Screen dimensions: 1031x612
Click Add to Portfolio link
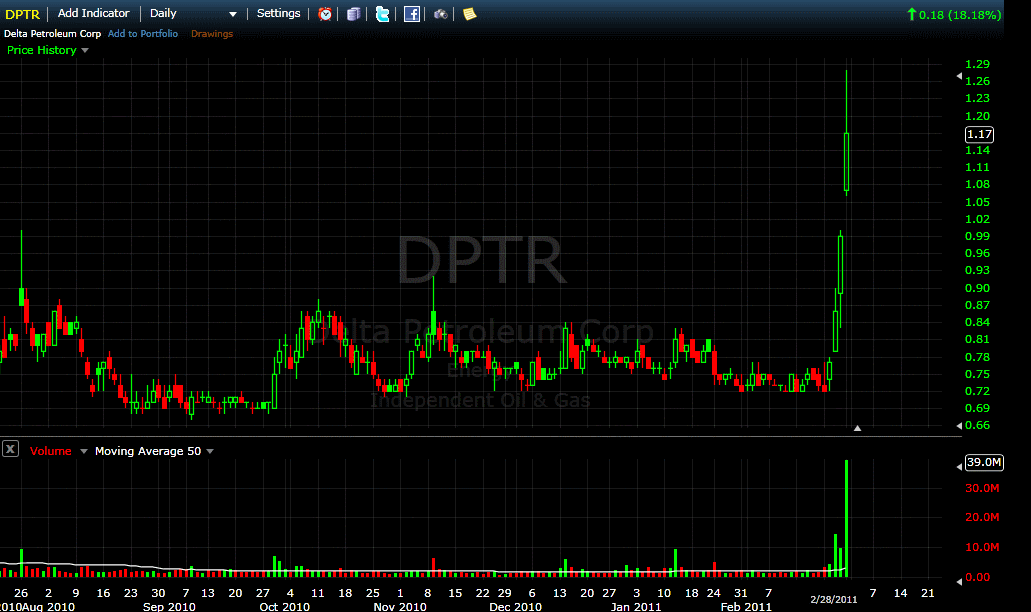click(x=143, y=34)
